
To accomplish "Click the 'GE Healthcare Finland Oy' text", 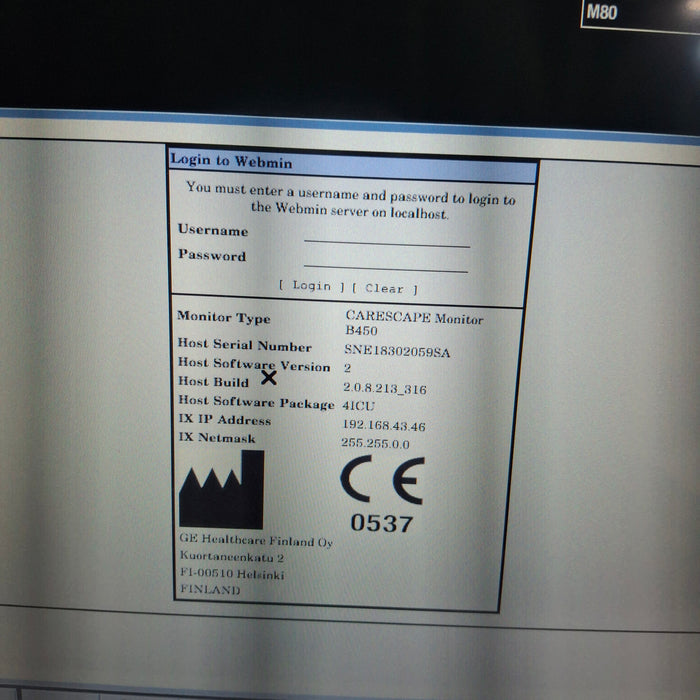I will click(x=256, y=540).
